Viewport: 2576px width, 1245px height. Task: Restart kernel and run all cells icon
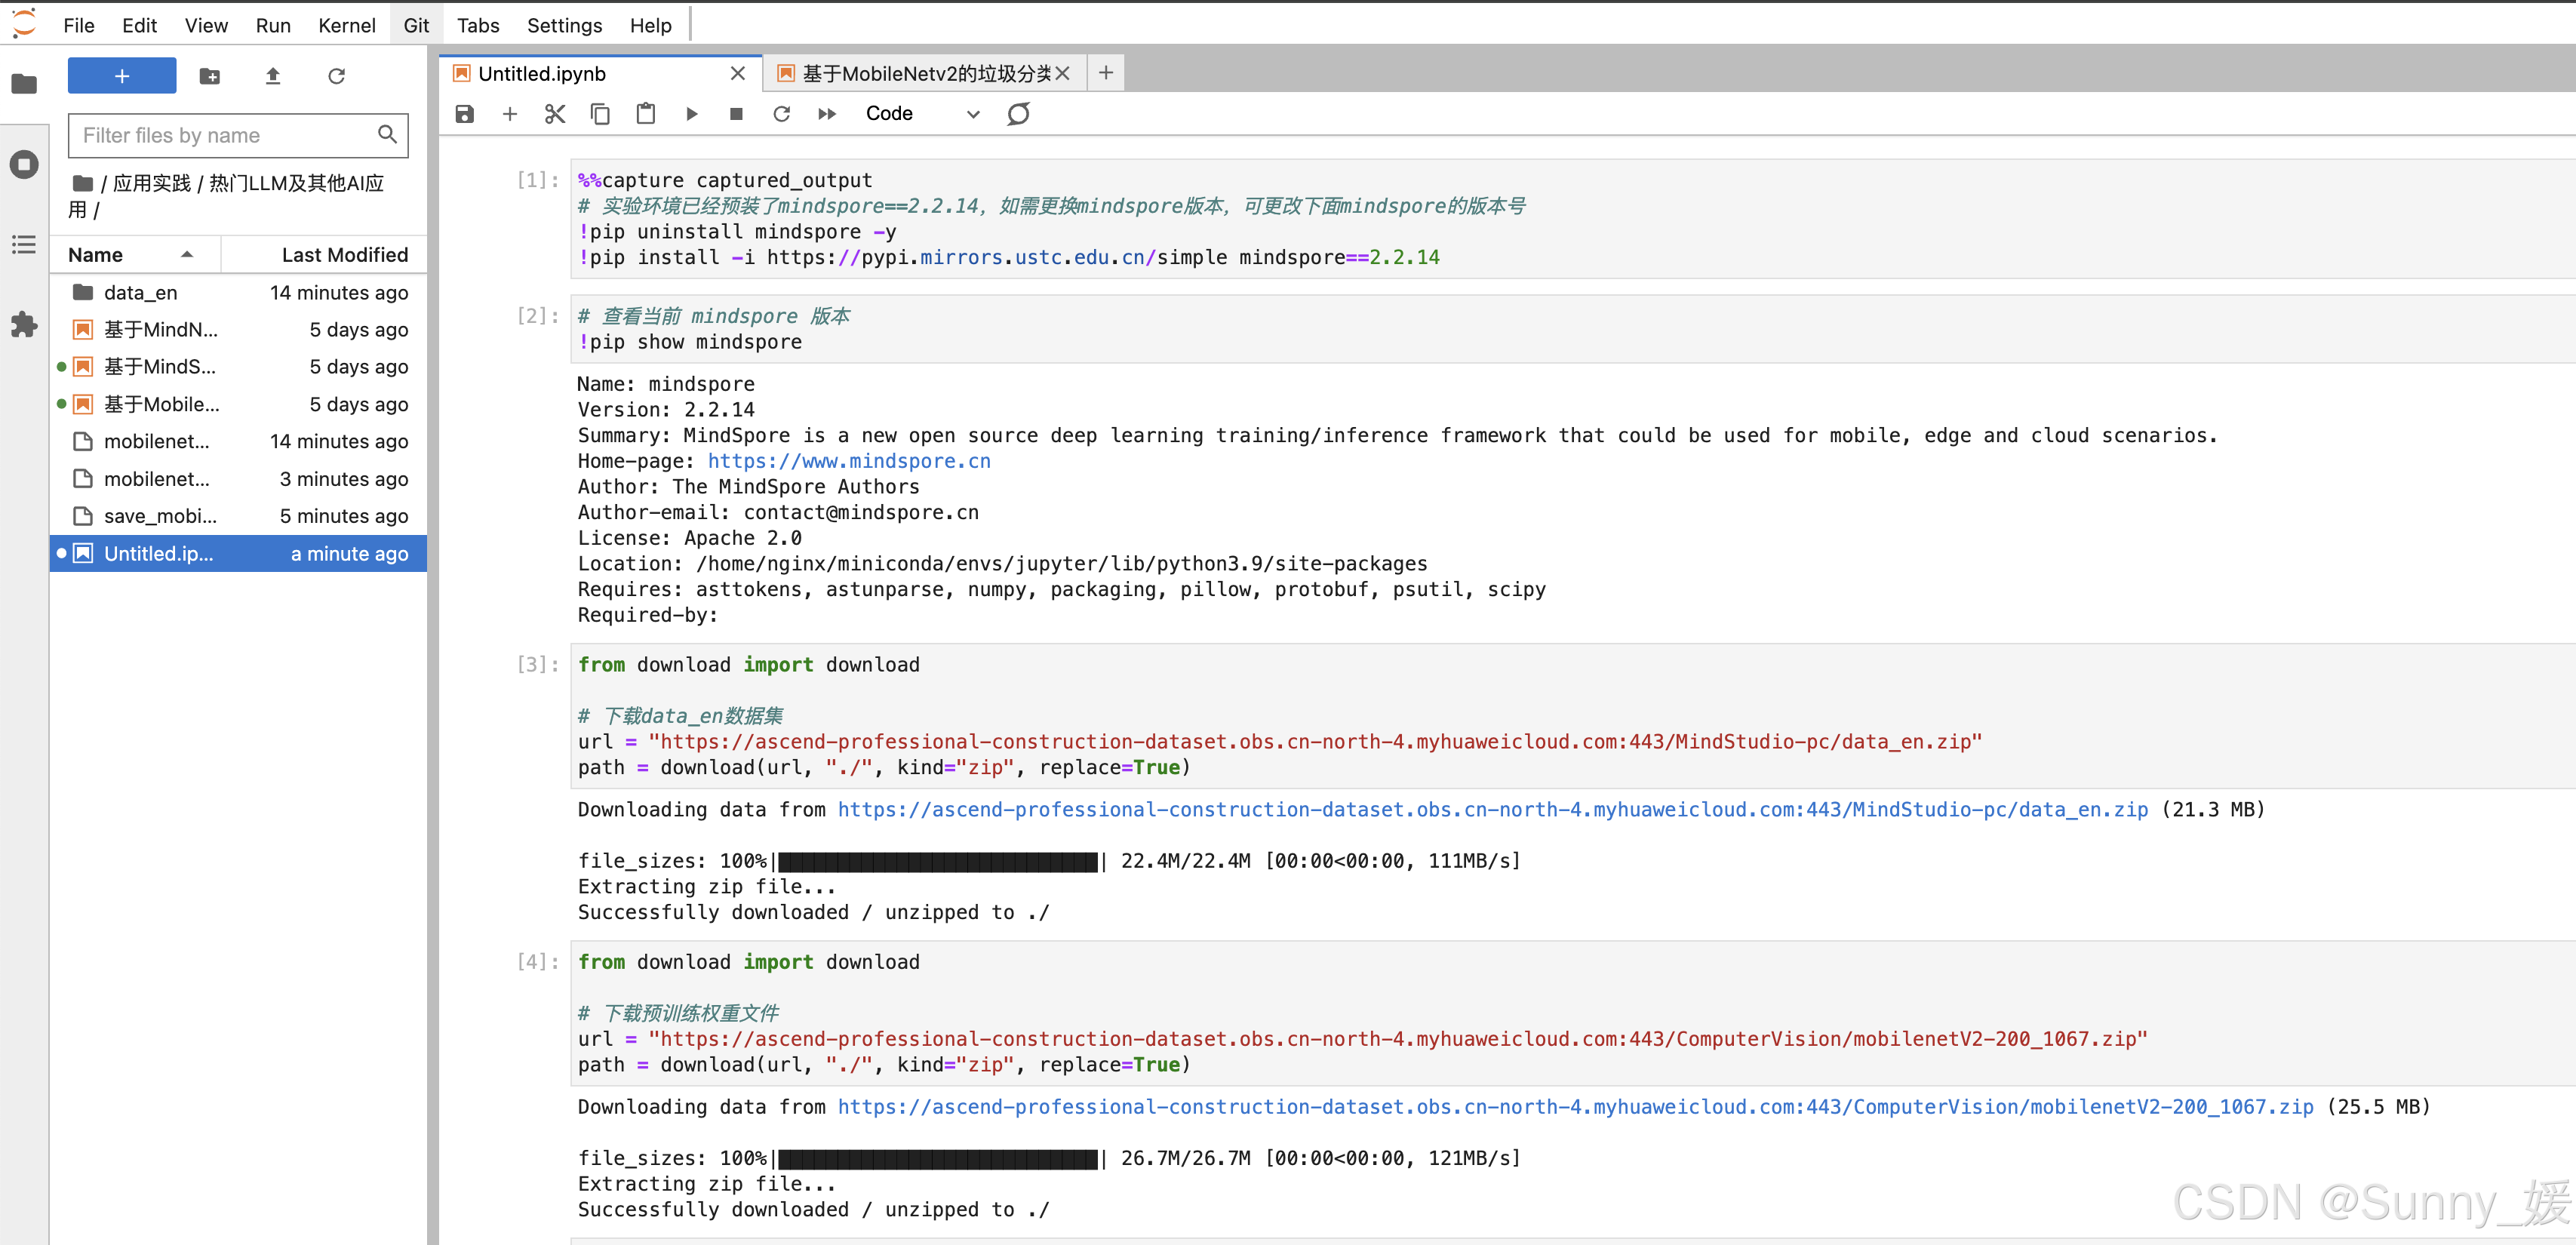(827, 114)
